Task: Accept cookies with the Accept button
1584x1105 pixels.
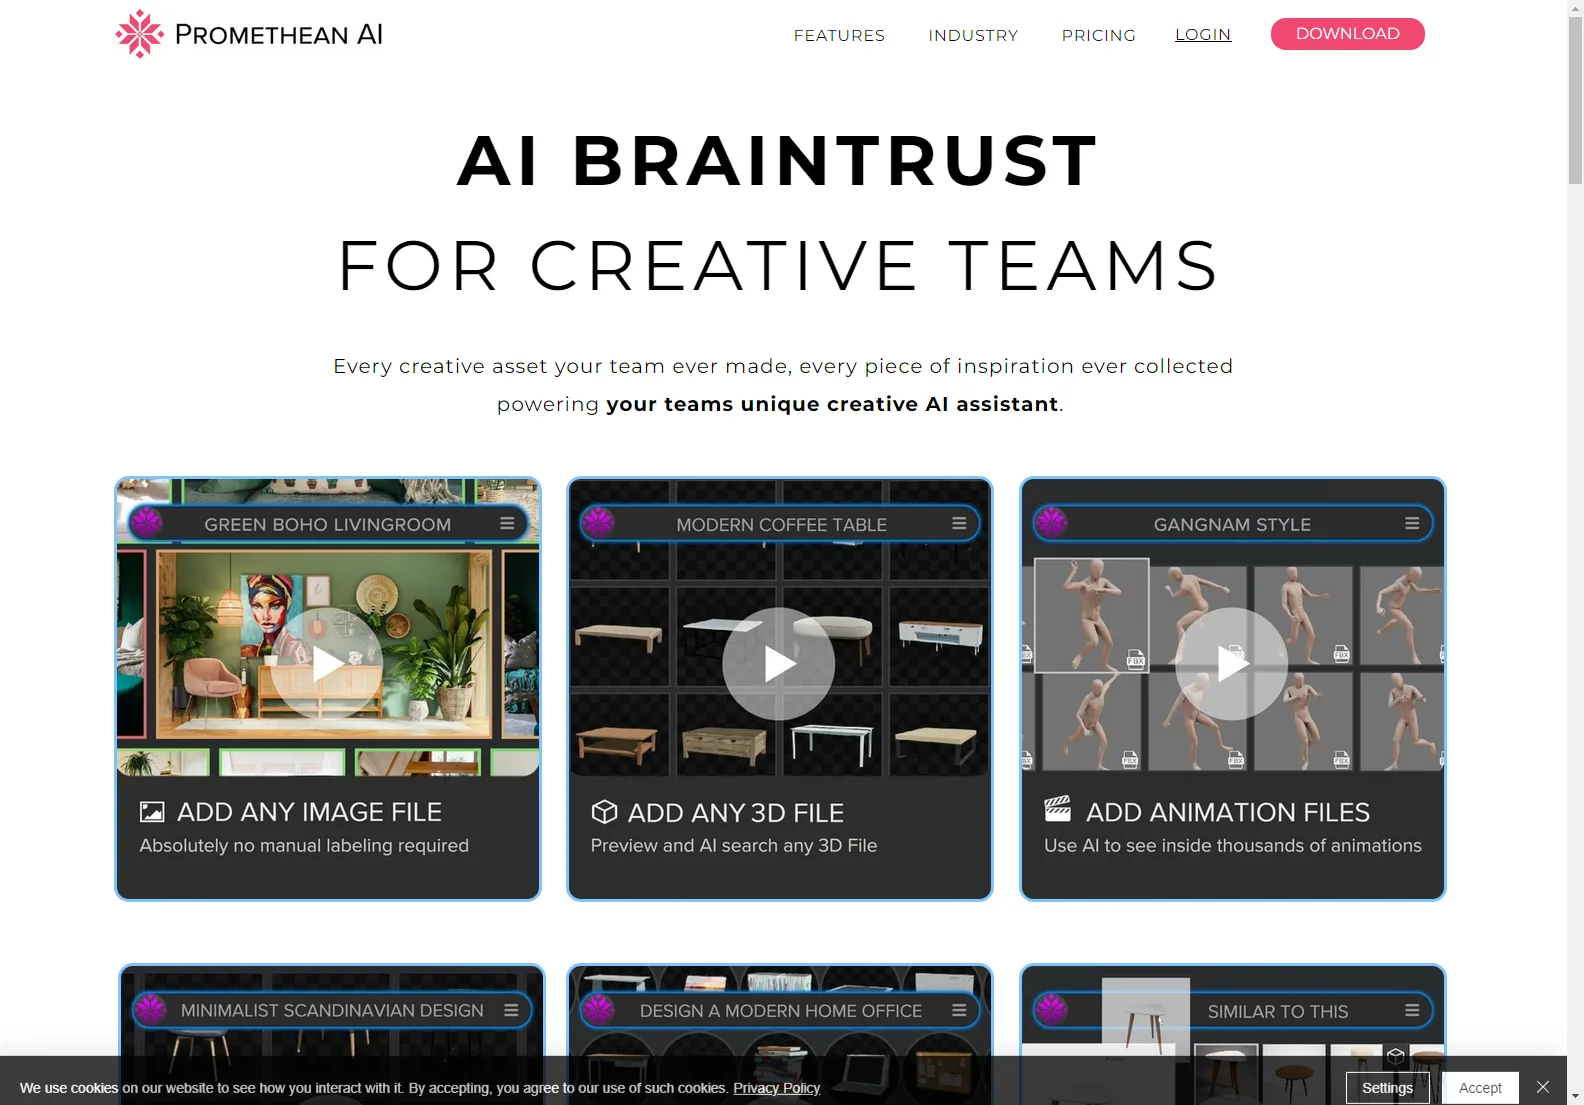Action: click(1480, 1087)
